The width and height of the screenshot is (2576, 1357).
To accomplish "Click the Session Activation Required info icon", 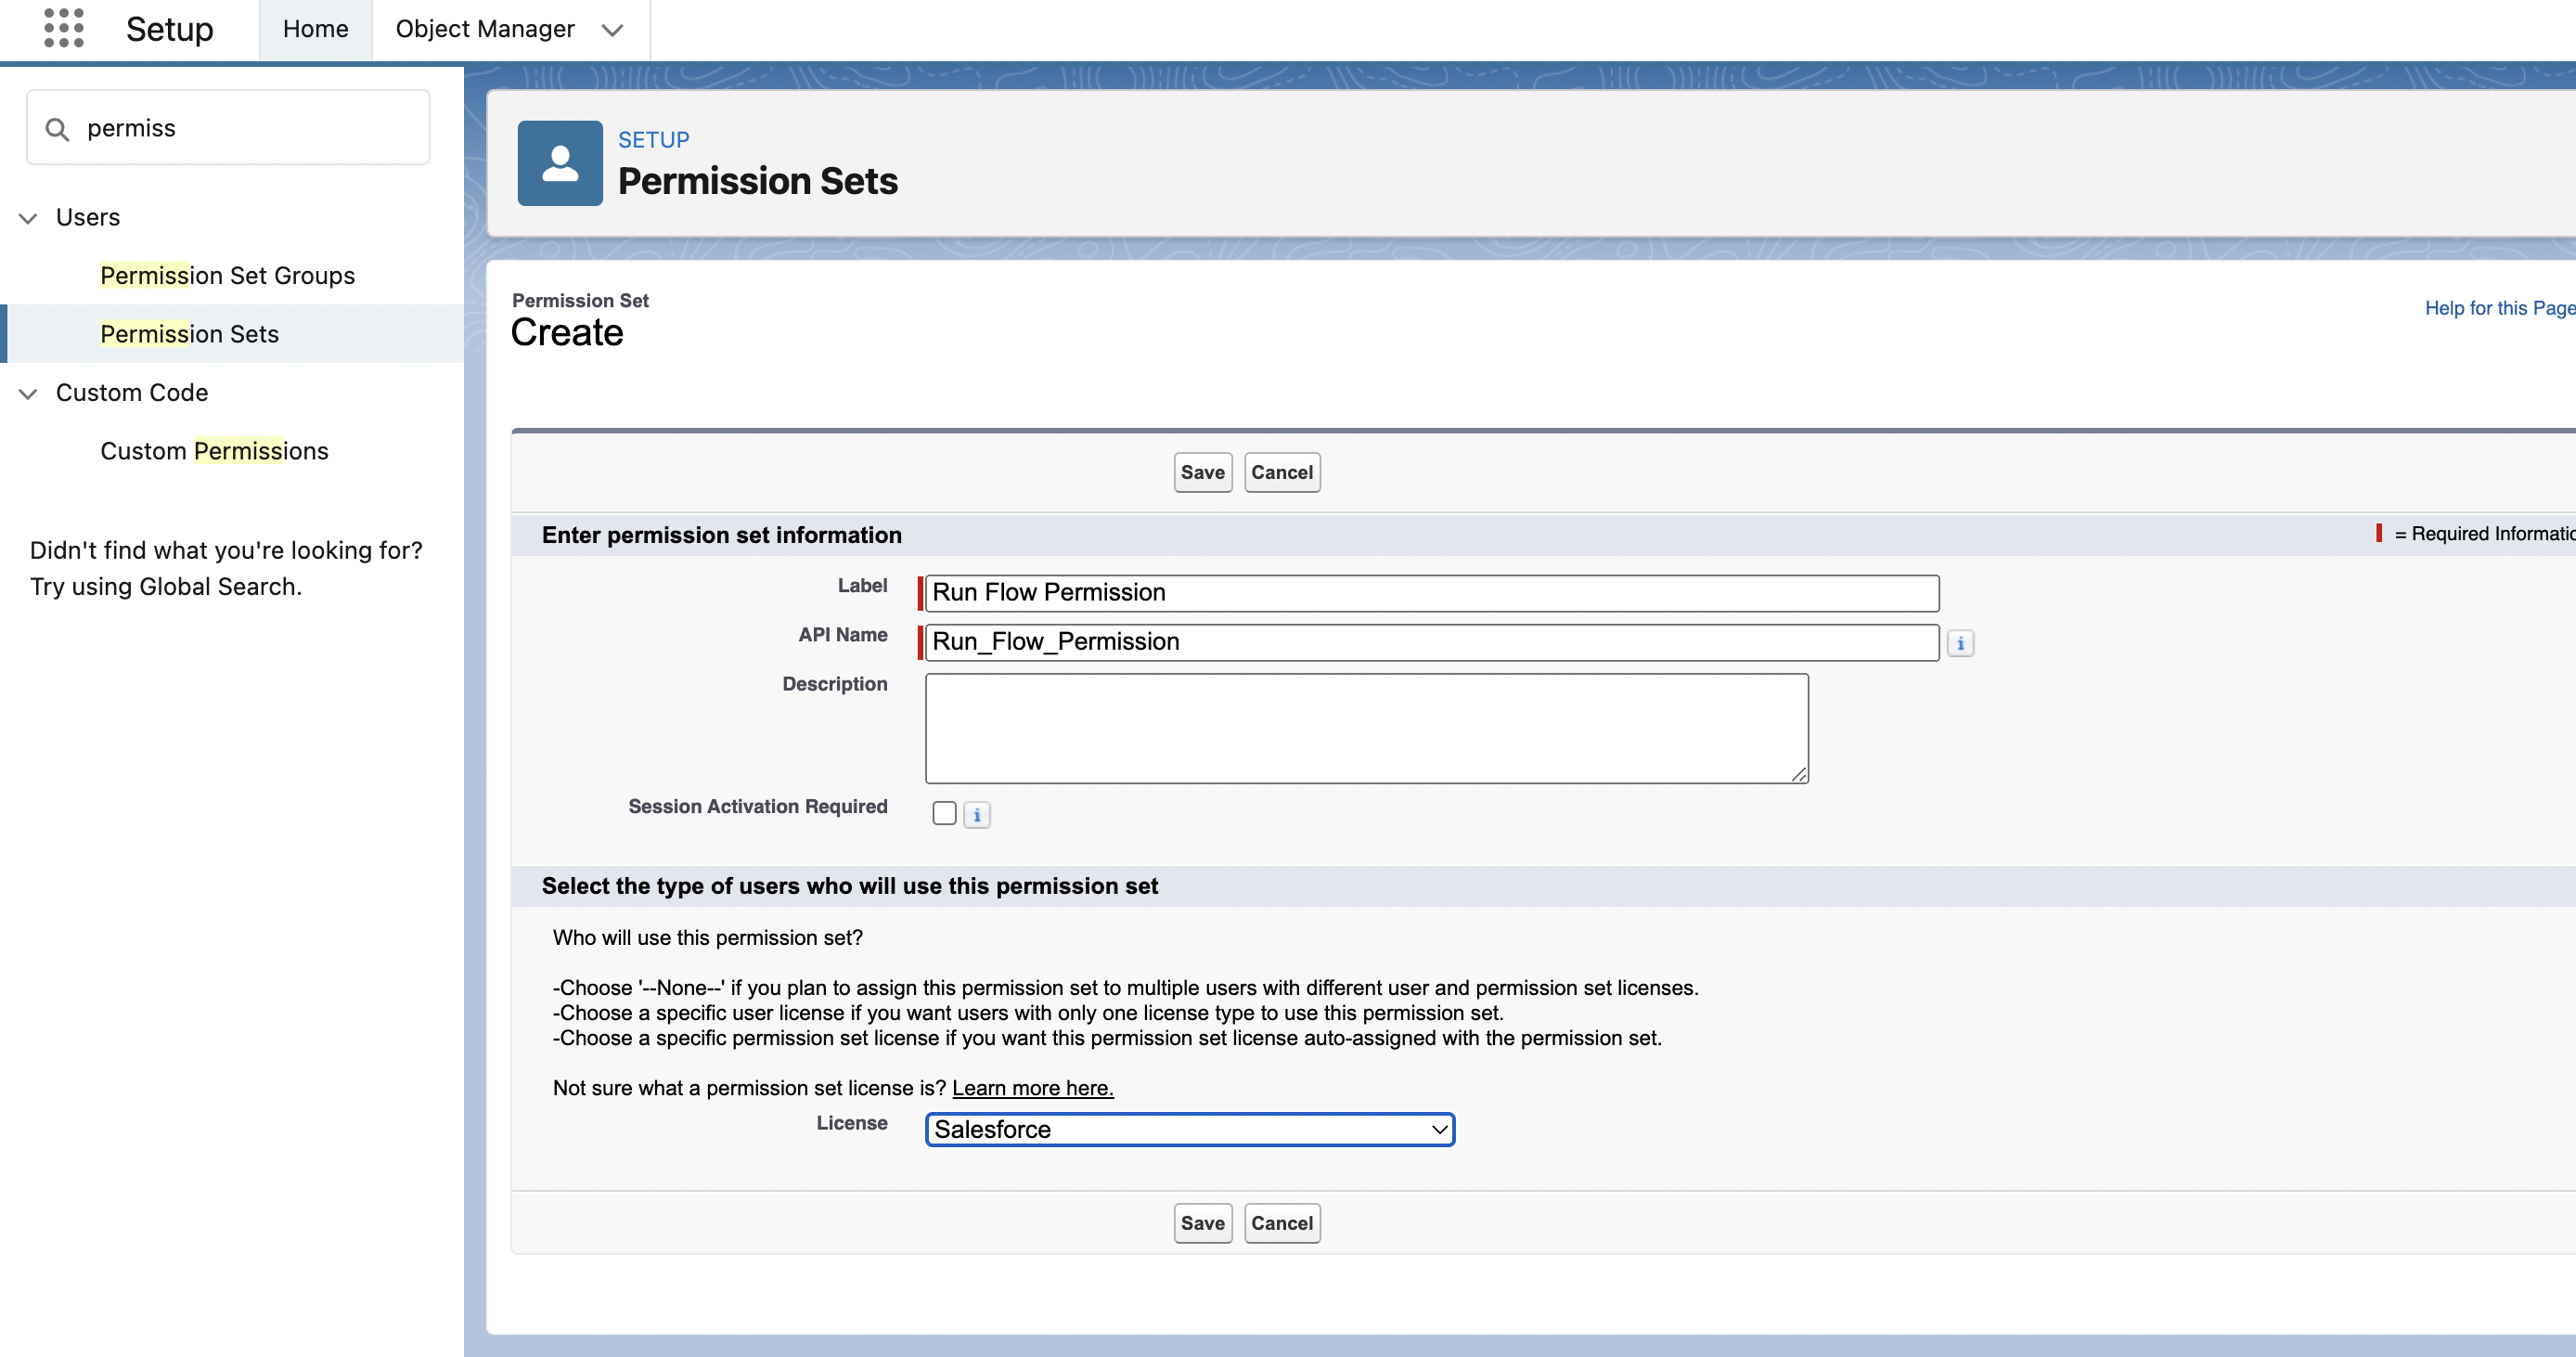I will coord(976,815).
